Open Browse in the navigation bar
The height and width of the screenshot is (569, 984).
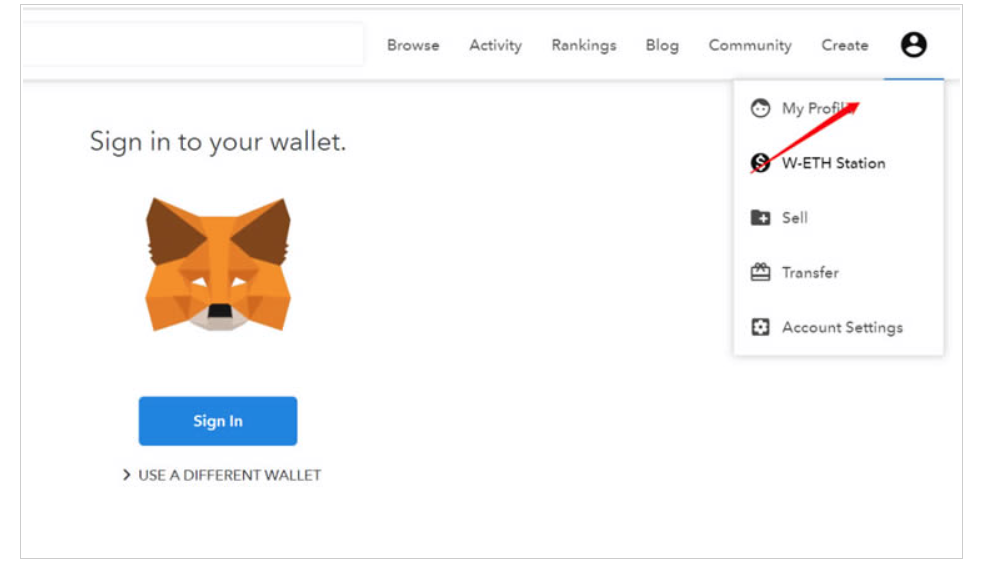pos(413,45)
